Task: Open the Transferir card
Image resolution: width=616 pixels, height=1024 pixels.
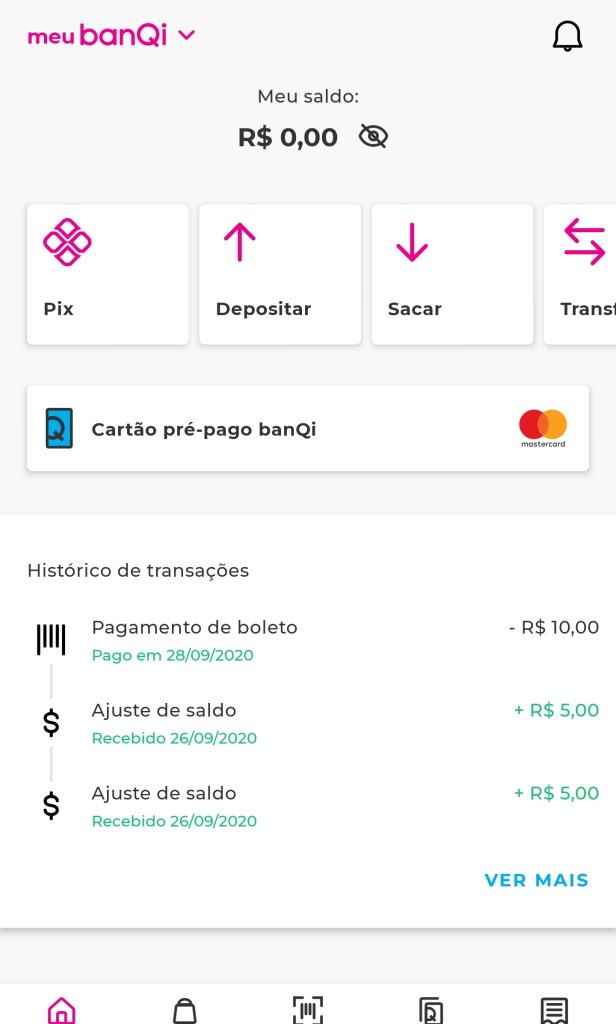Action: click(x=583, y=274)
